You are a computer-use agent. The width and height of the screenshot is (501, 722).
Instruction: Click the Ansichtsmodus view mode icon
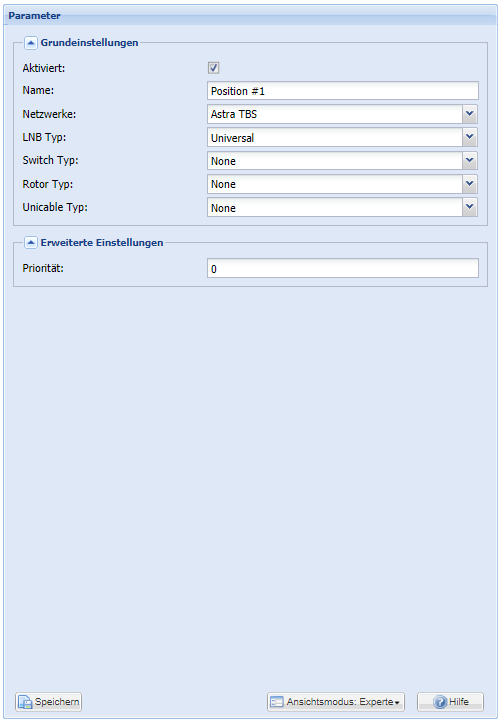[x=277, y=702]
